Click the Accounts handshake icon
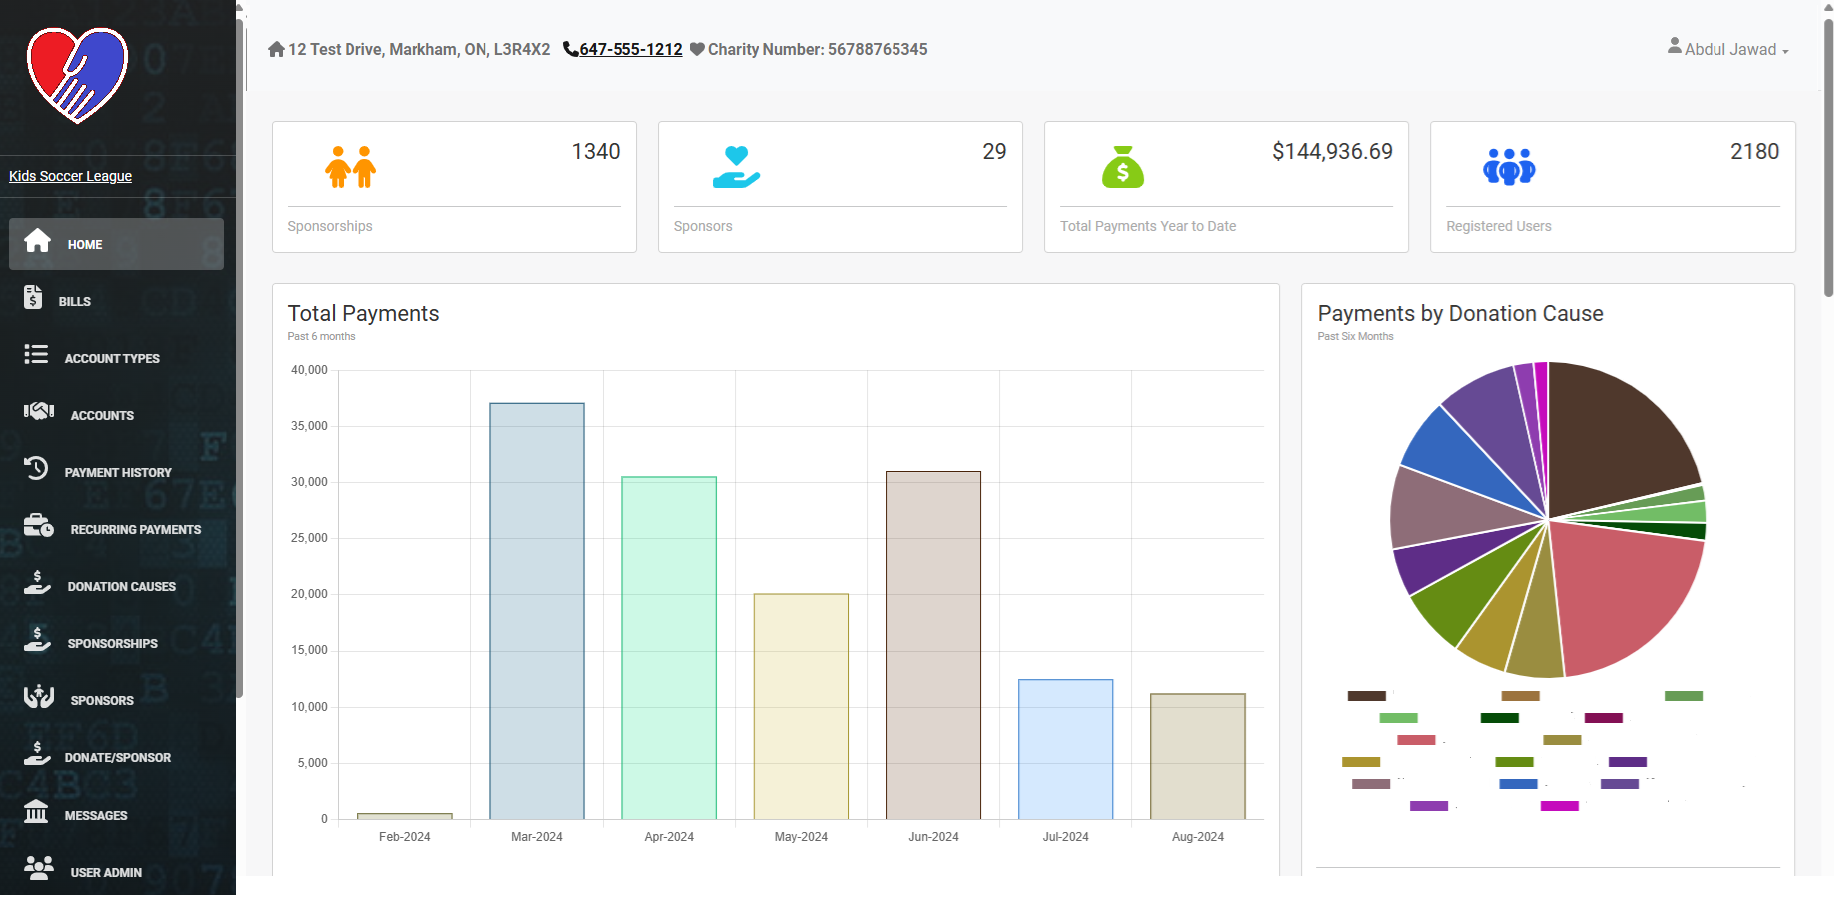The image size is (1841, 904). point(39,411)
